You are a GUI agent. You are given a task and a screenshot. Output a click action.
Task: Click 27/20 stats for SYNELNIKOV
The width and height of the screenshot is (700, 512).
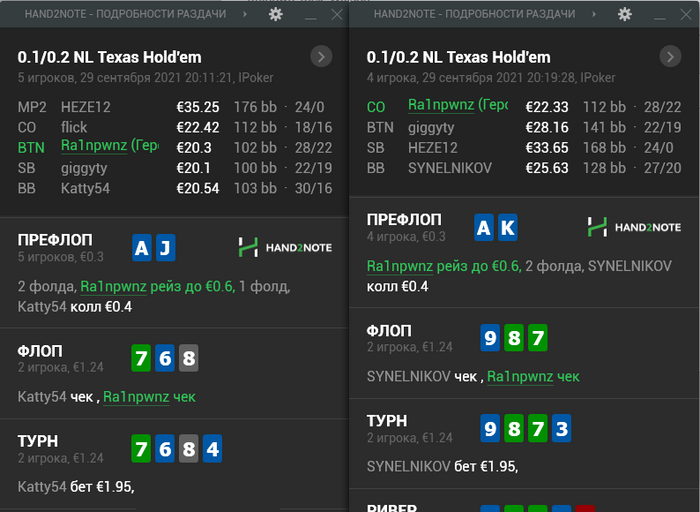click(x=662, y=168)
